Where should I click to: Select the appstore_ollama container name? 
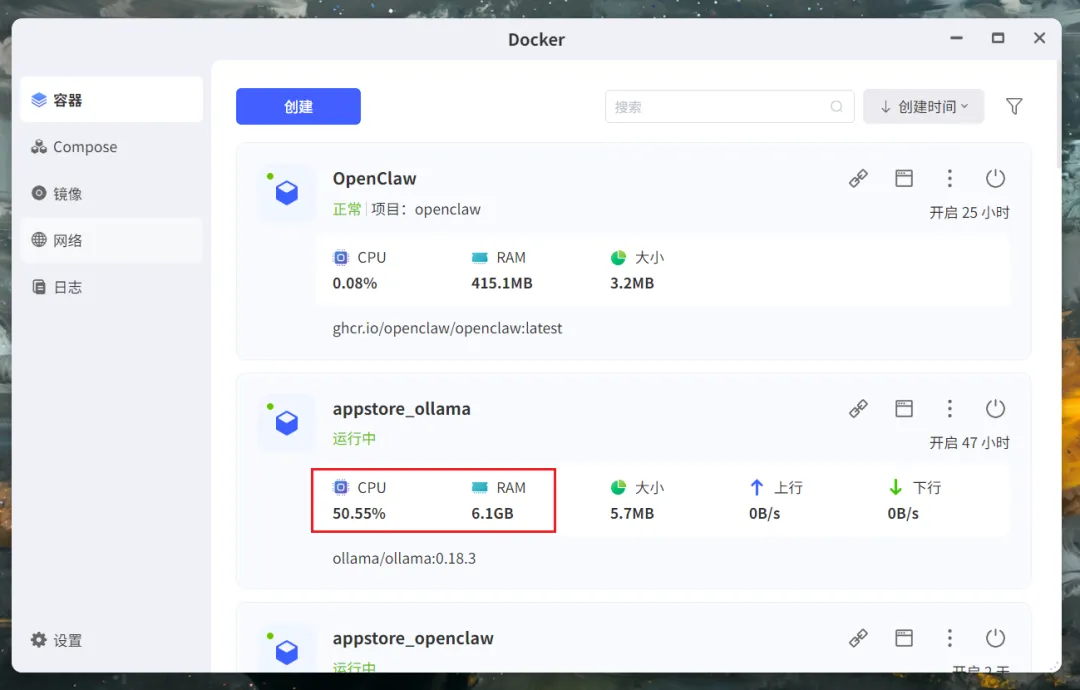tap(402, 408)
